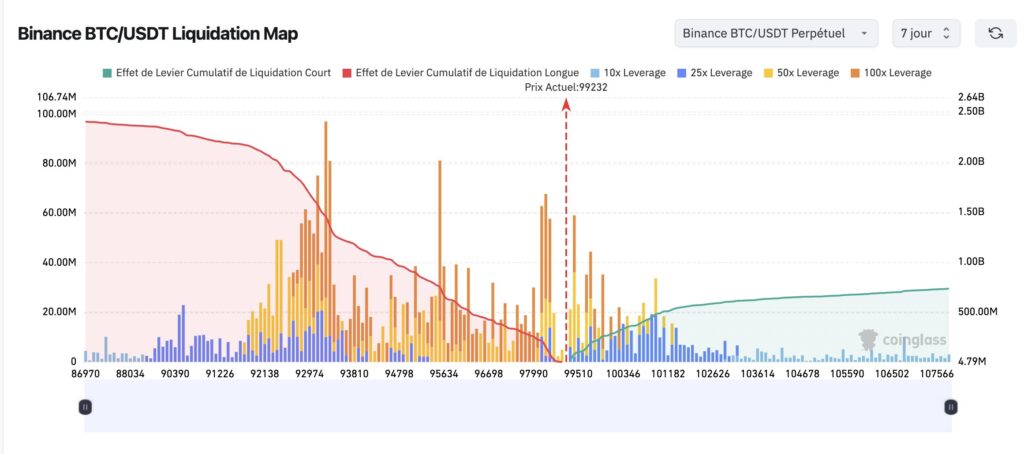Toggle the 10x Leverage legend series

tap(626, 73)
